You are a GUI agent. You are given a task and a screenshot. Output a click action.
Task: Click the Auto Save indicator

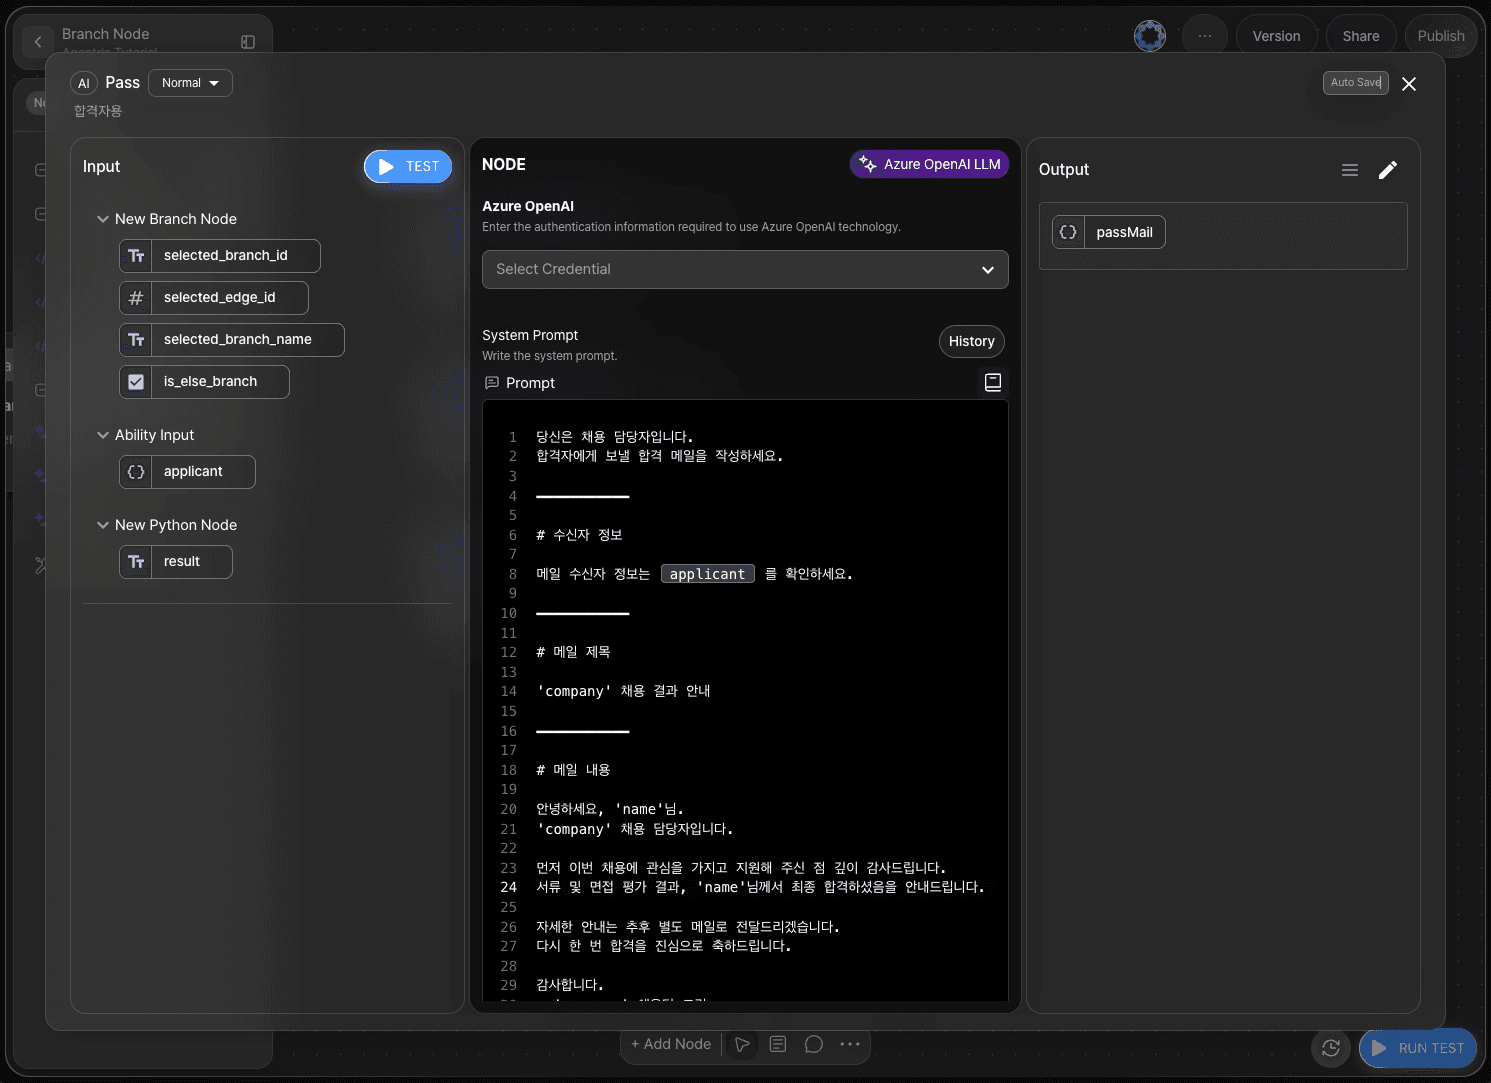(x=1356, y=83)
